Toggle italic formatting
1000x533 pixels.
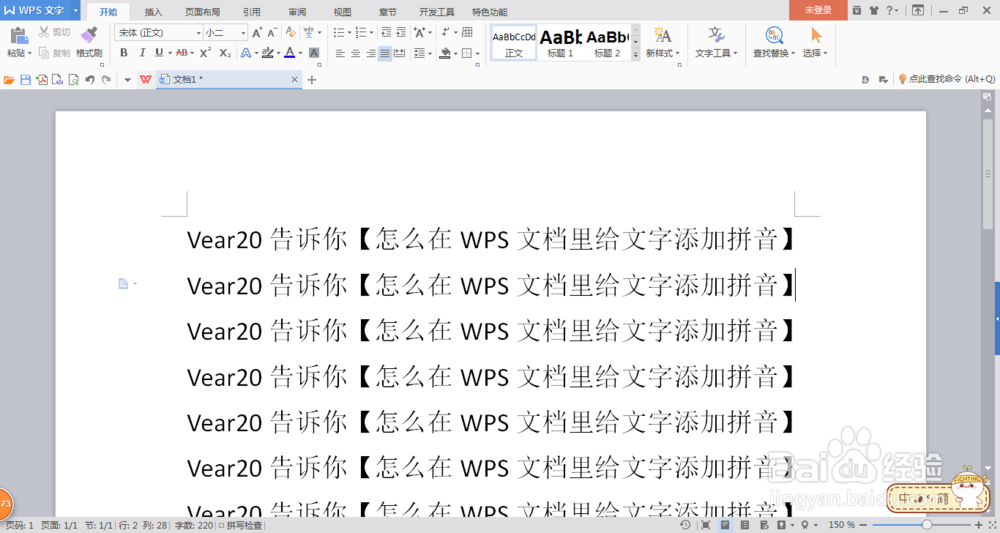click(x=142, y=53)
